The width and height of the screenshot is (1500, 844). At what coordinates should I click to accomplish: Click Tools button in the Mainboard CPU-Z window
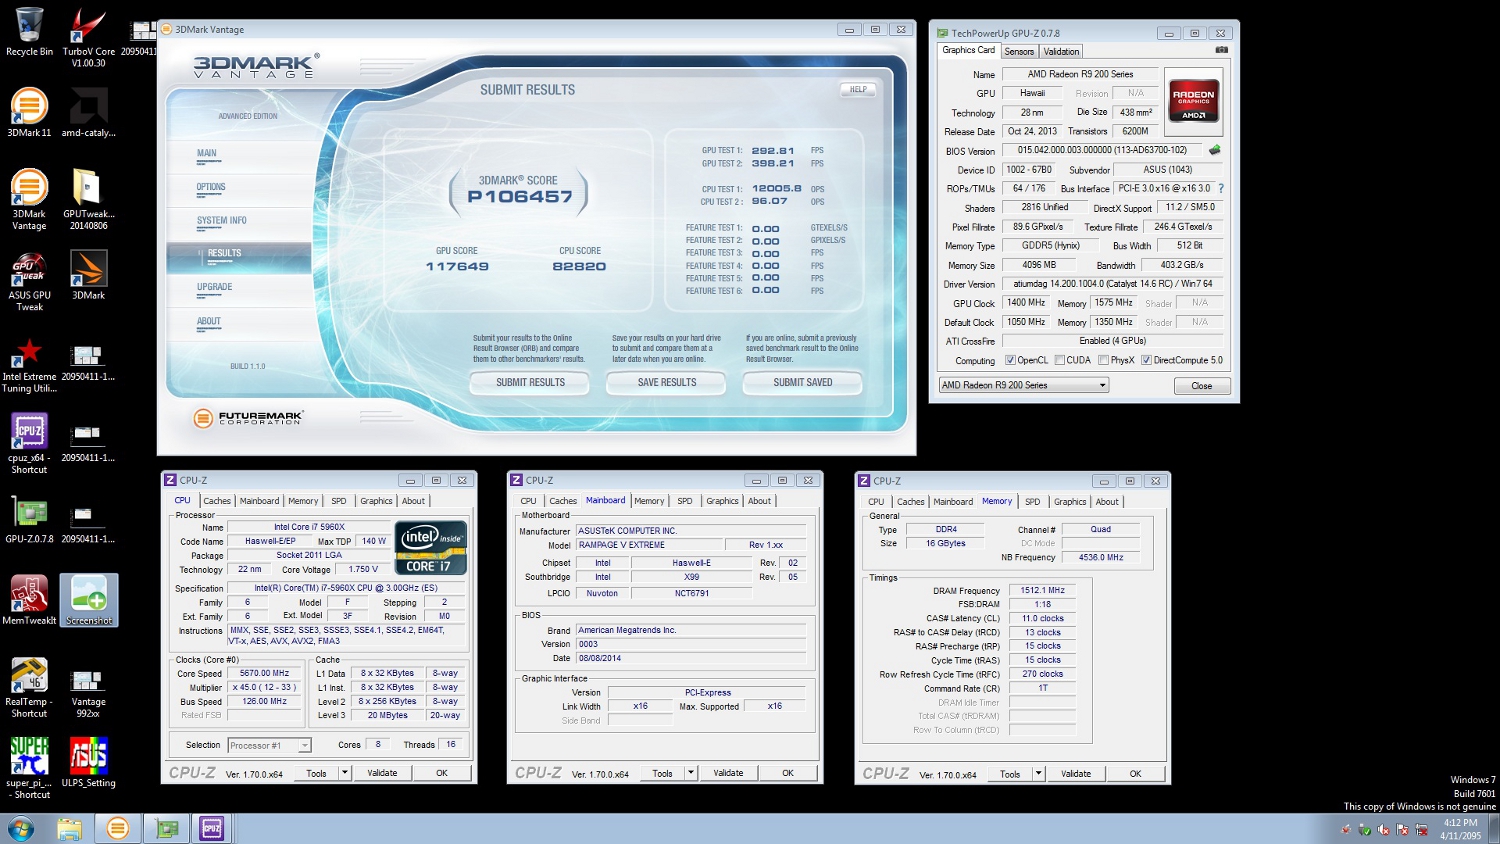tap(662, 773)
